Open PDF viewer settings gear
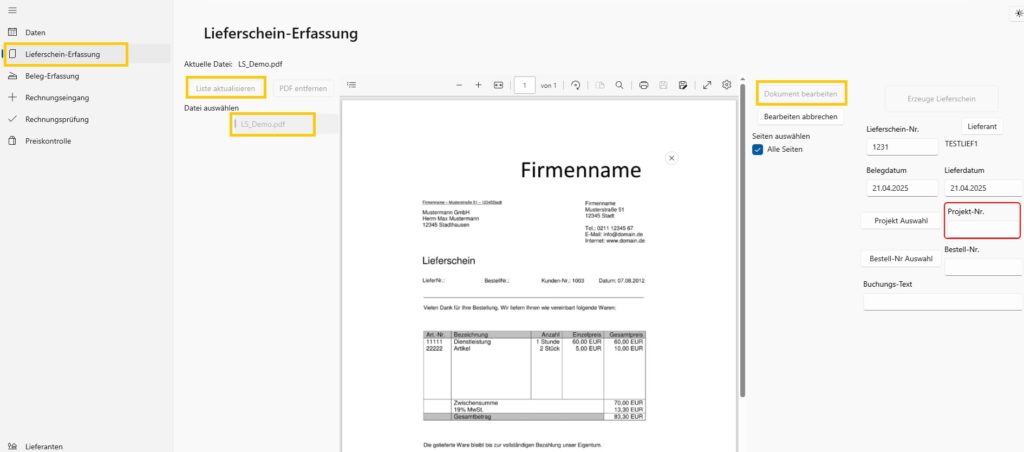 [x=726, y=85]
